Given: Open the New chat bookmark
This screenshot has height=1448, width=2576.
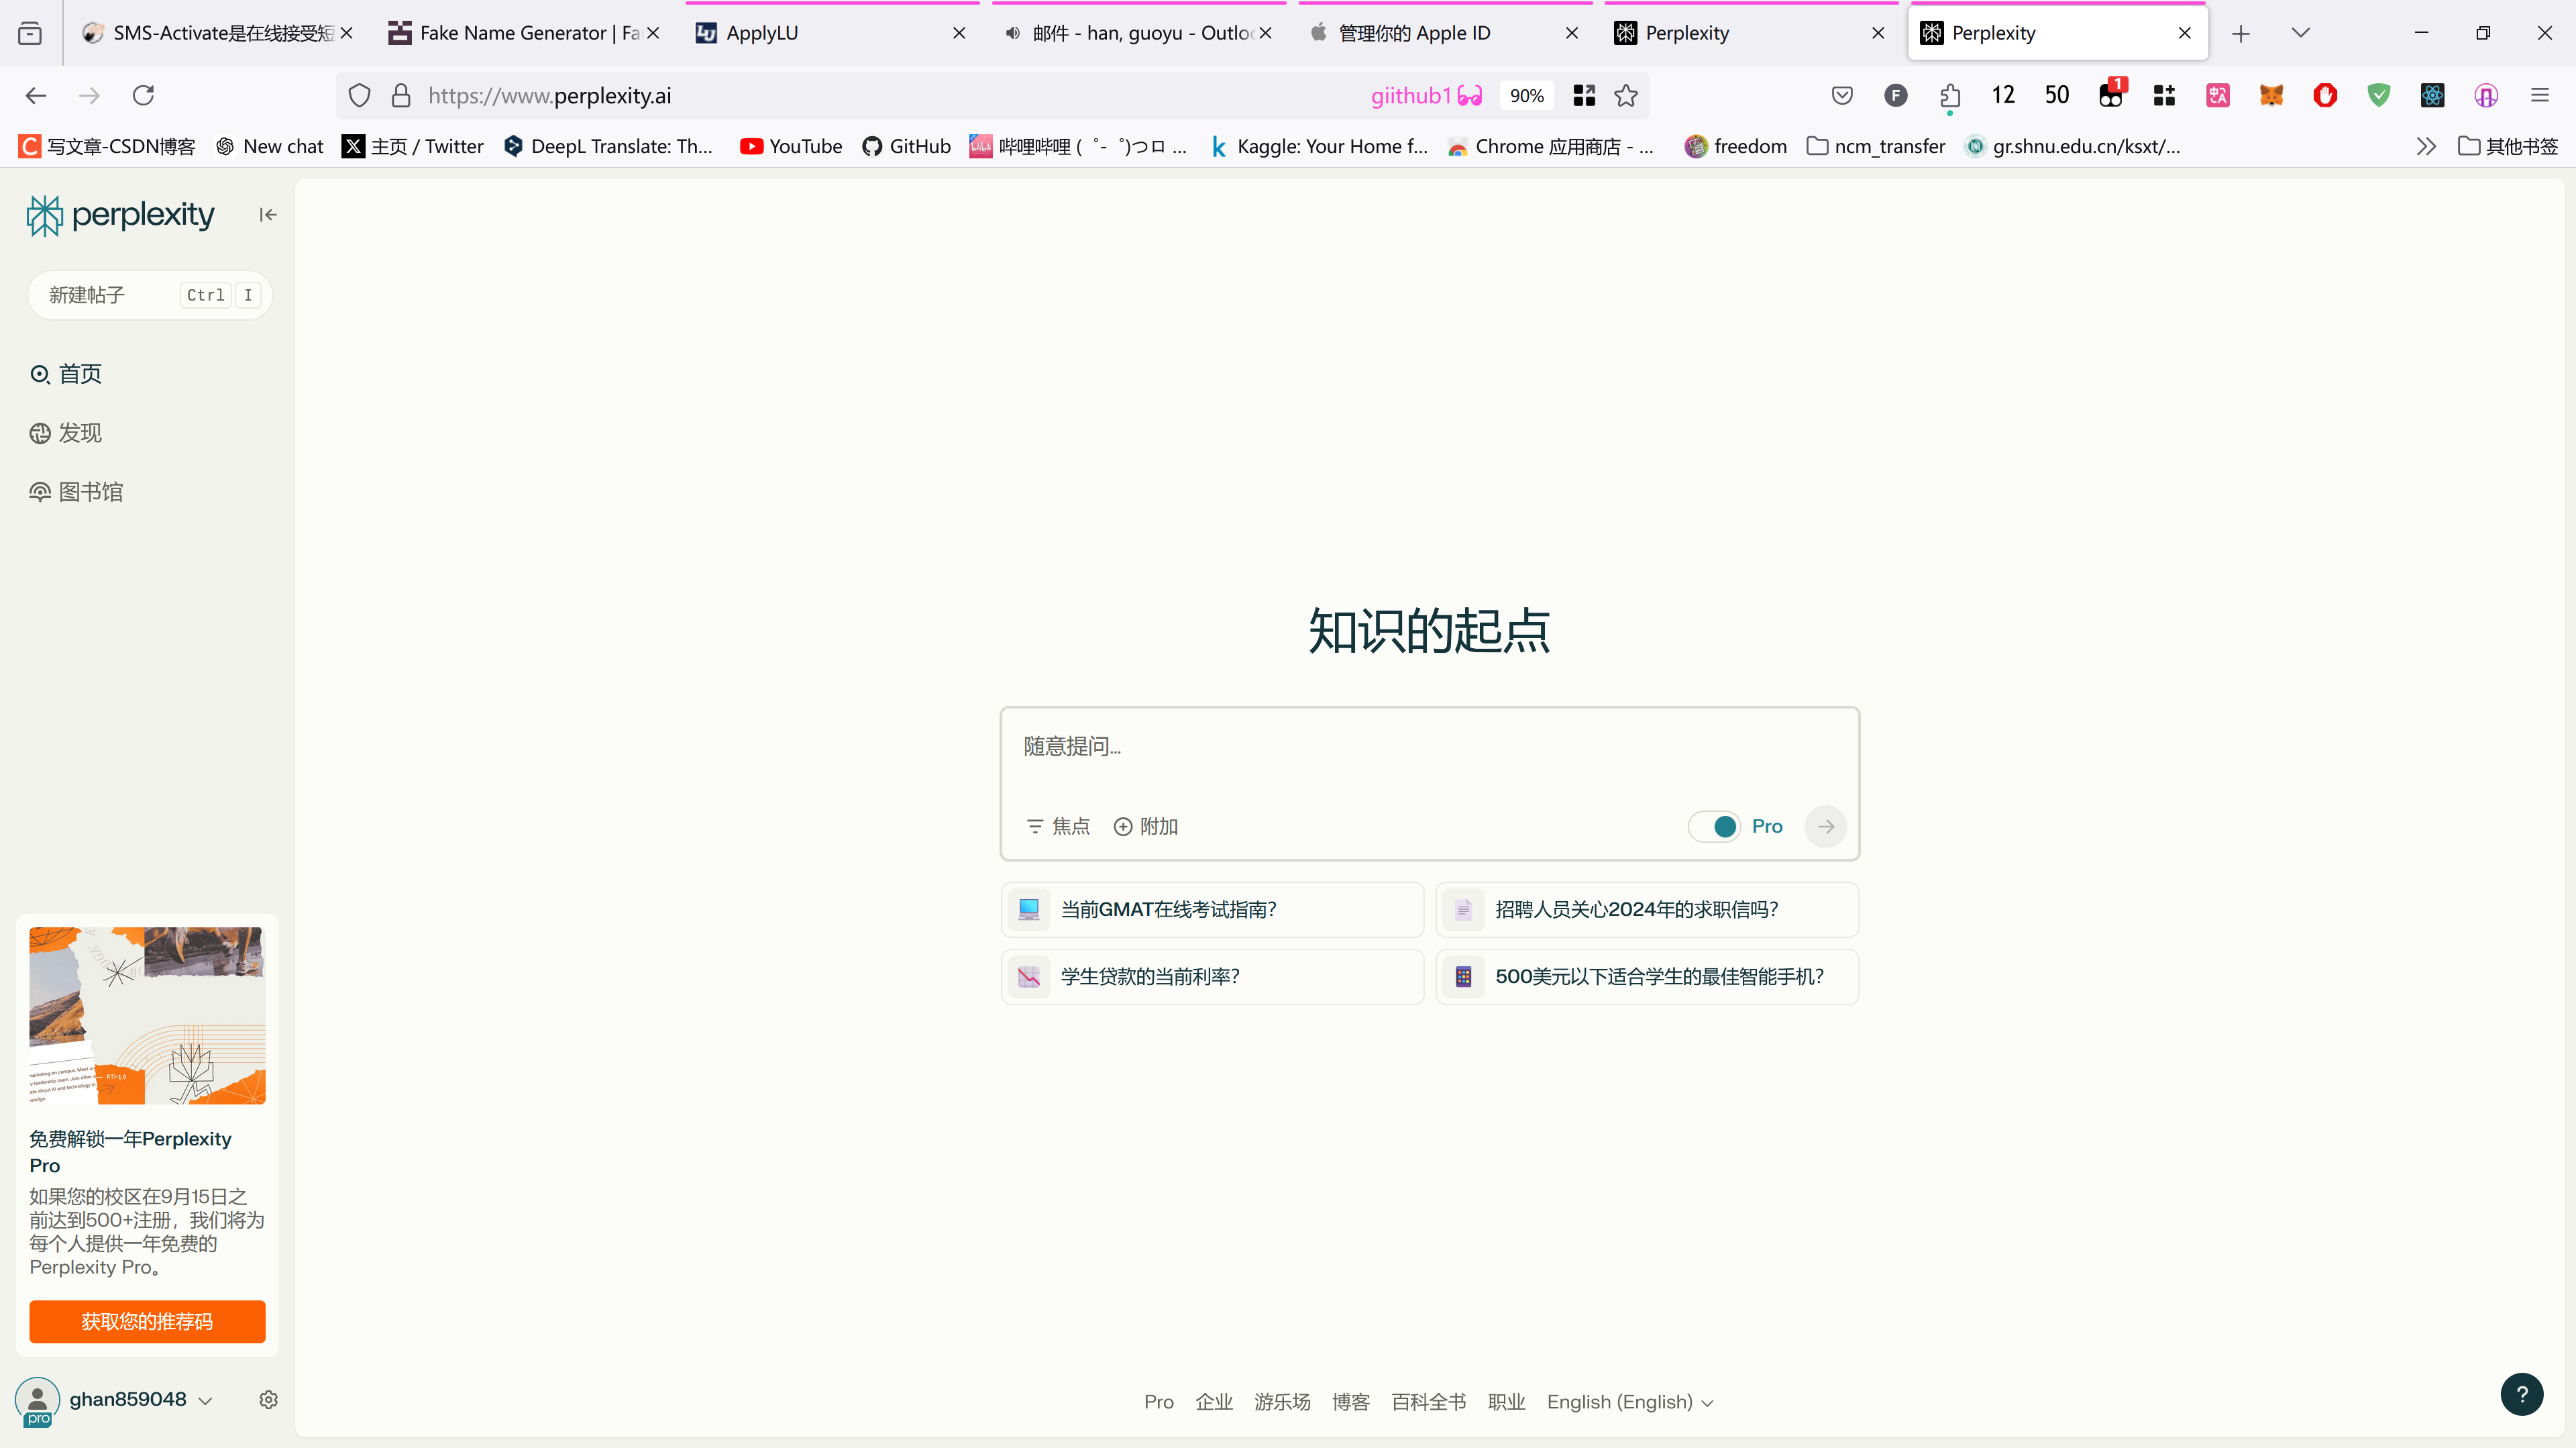Looking at the screenshot, I should [x=269, y=147].
